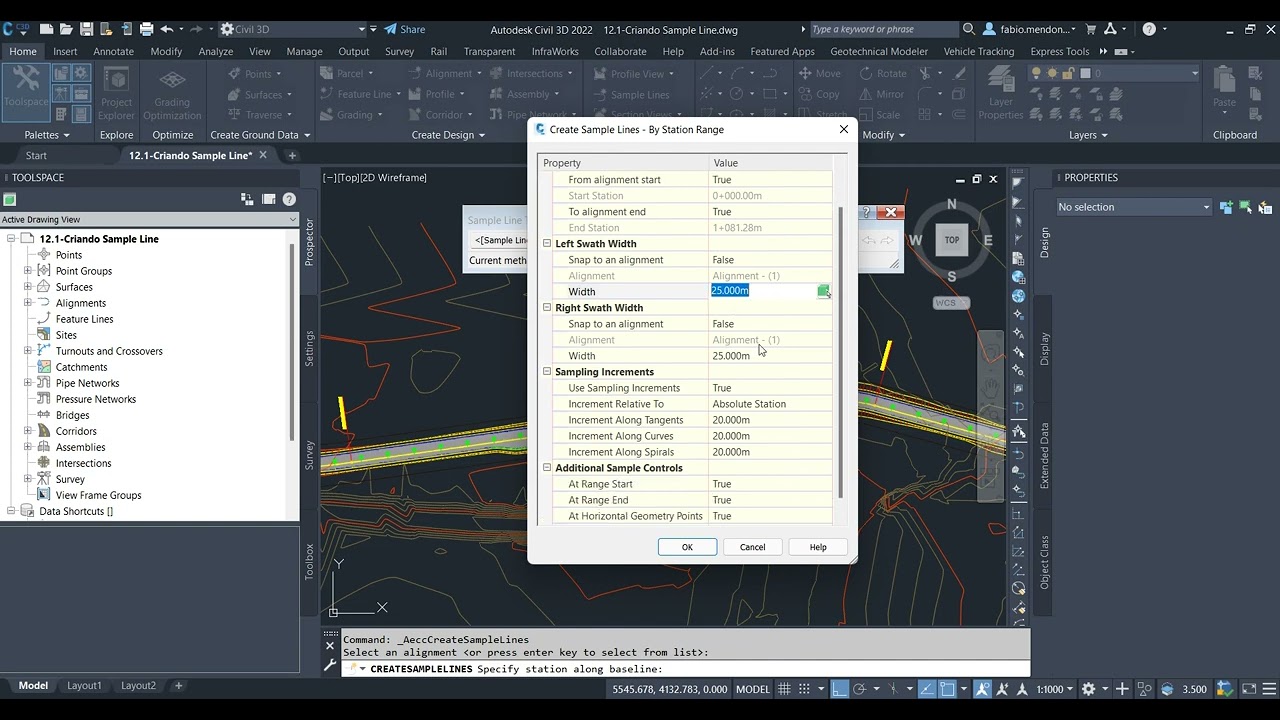The height and width of the screenshot is (720, 1280).
Task: Select the Corridors tree item
Action: pos(76,431)
